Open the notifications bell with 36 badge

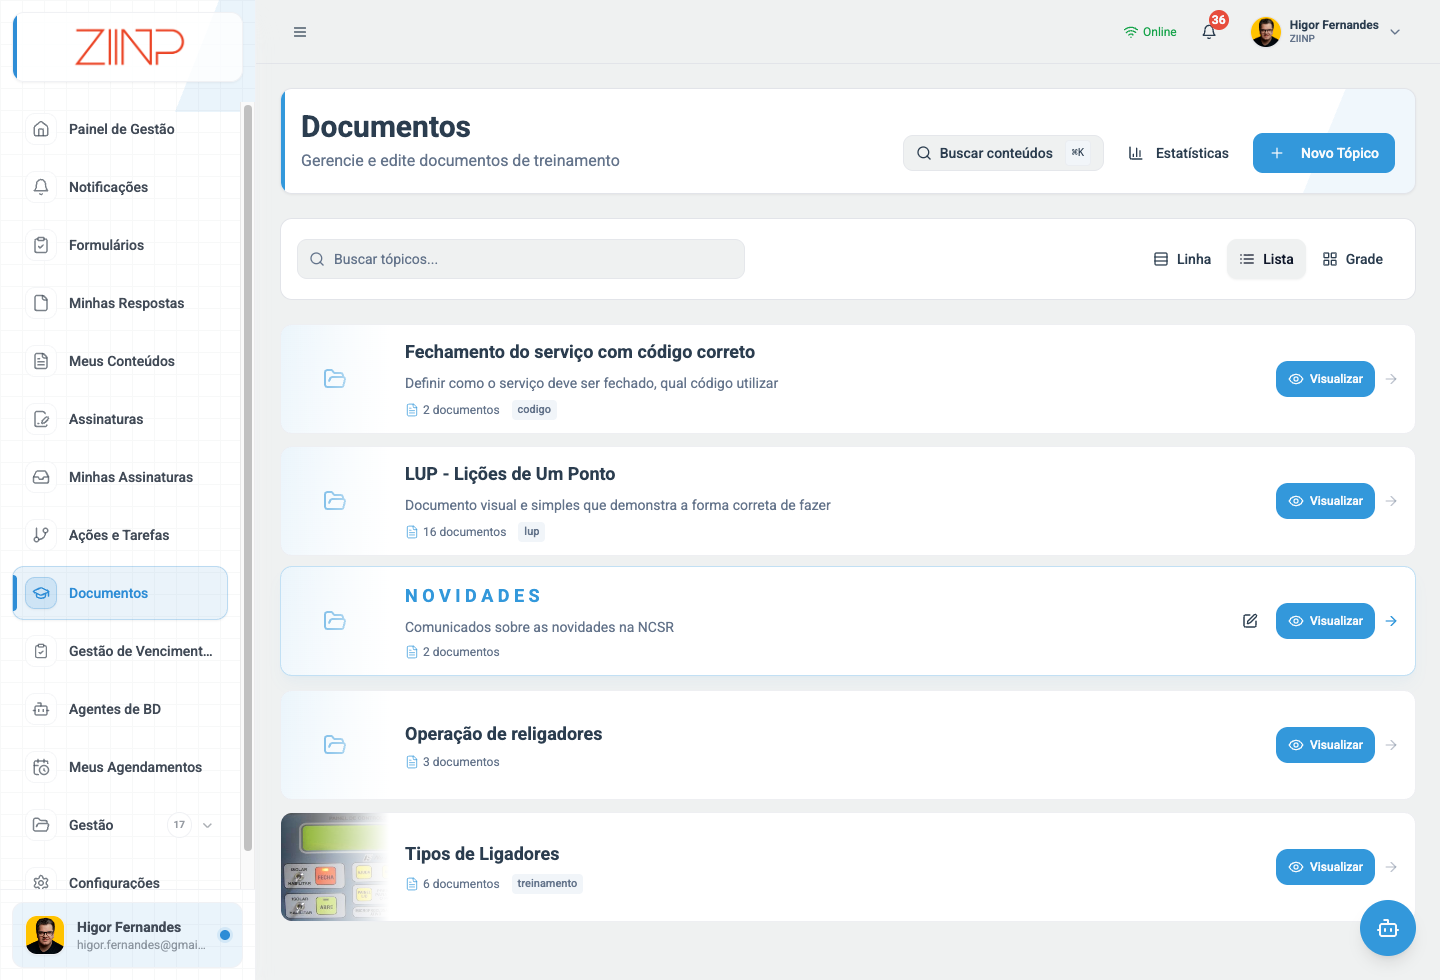(x=1210, y=31)
